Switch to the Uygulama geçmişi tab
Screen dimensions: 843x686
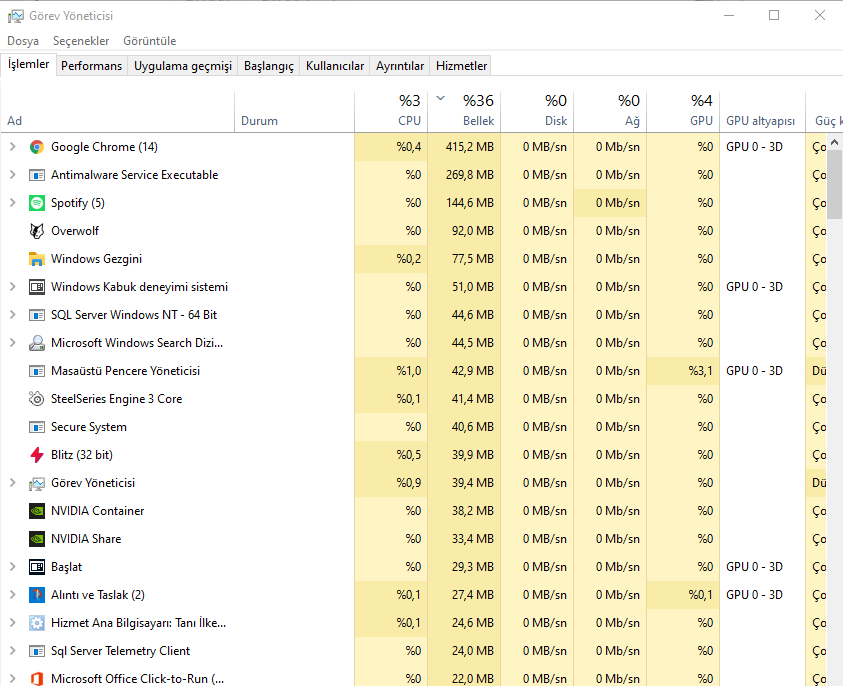[x=183, y=66]
